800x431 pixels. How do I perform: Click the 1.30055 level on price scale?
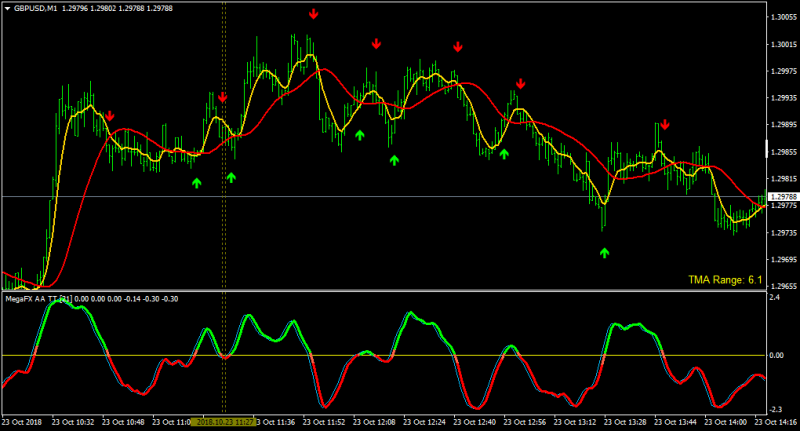click(x=784, y=17)
